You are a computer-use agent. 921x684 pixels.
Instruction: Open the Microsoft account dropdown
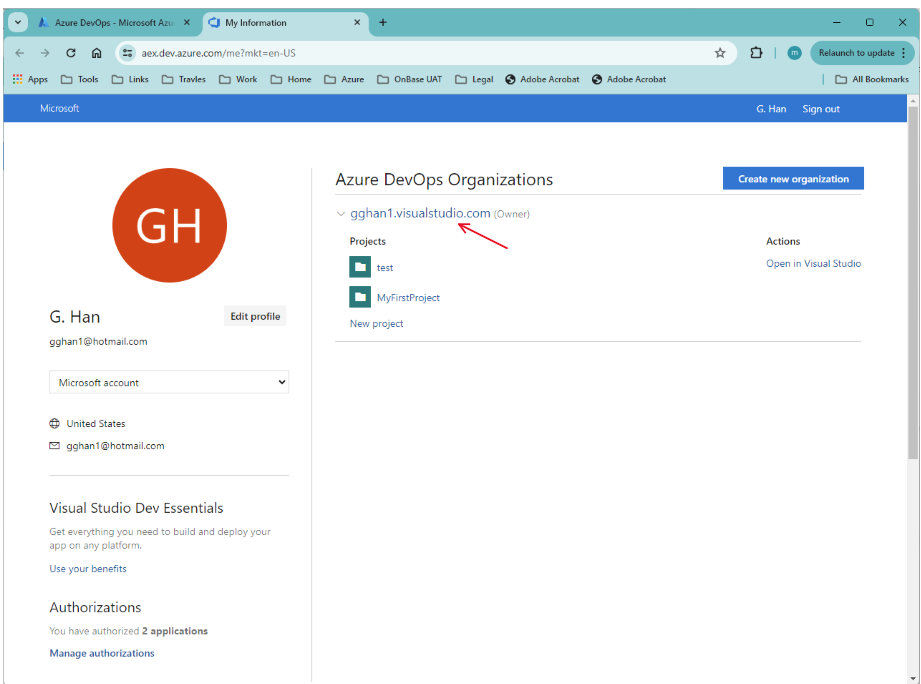tap(168, 382)
